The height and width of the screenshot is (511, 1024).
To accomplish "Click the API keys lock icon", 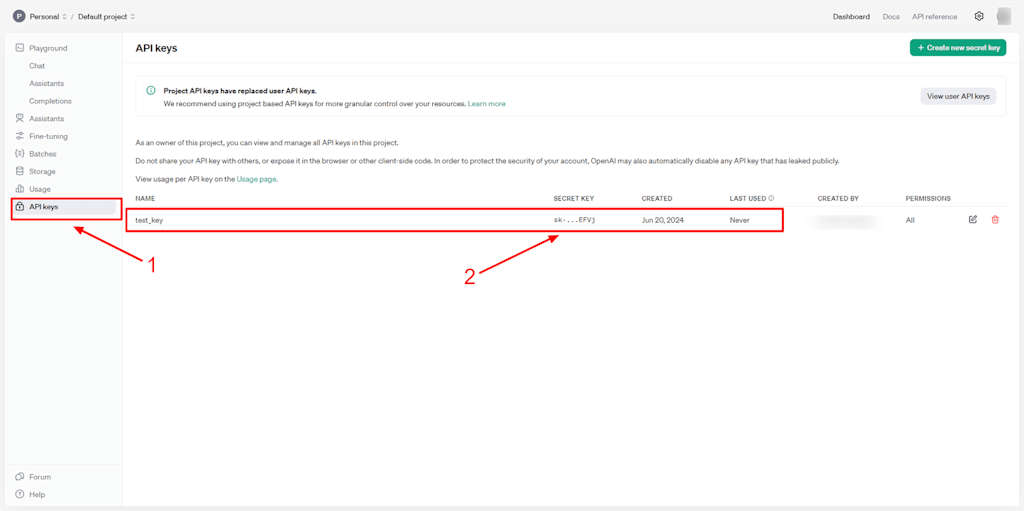I will [20, 206].
